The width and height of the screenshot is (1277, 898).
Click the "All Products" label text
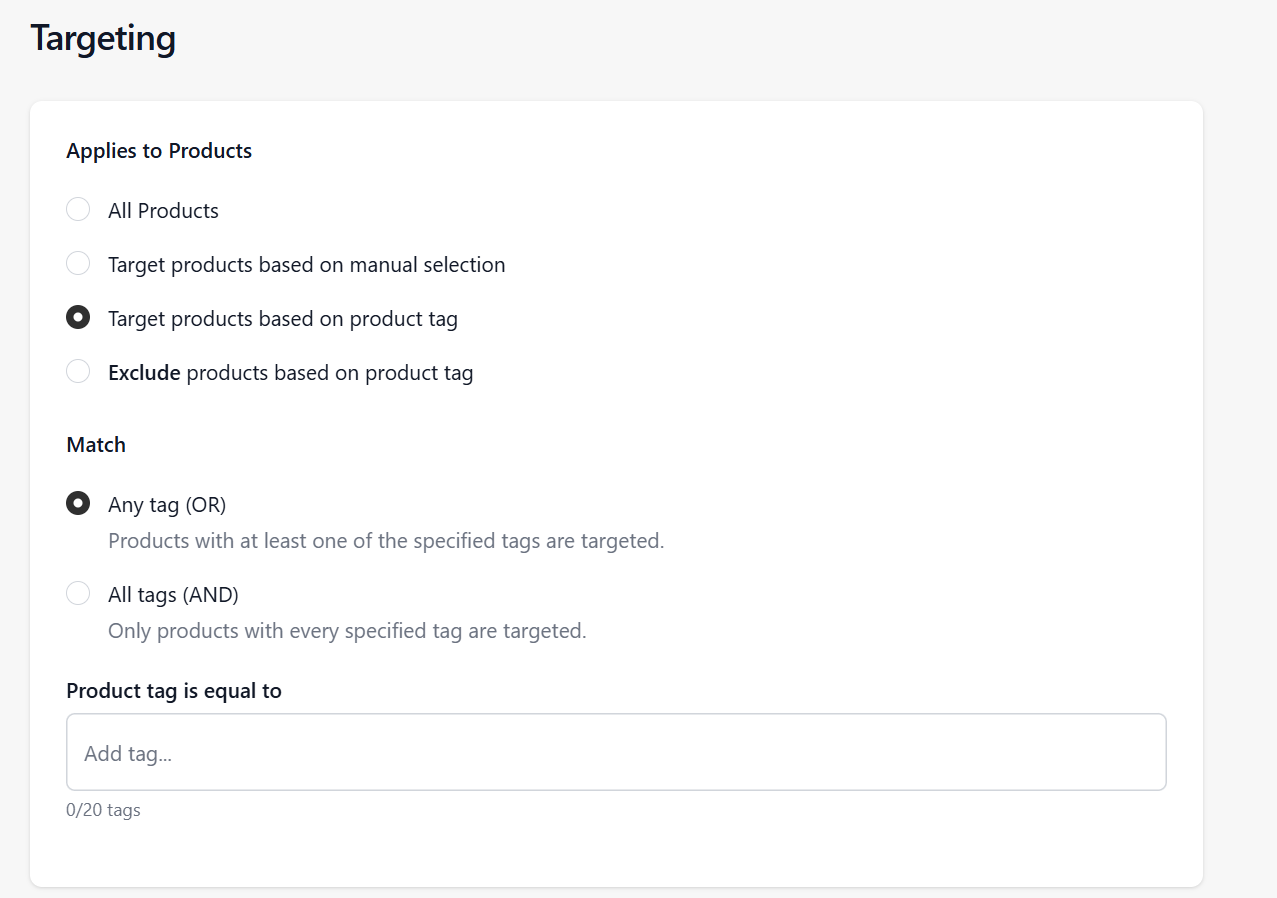163,211
